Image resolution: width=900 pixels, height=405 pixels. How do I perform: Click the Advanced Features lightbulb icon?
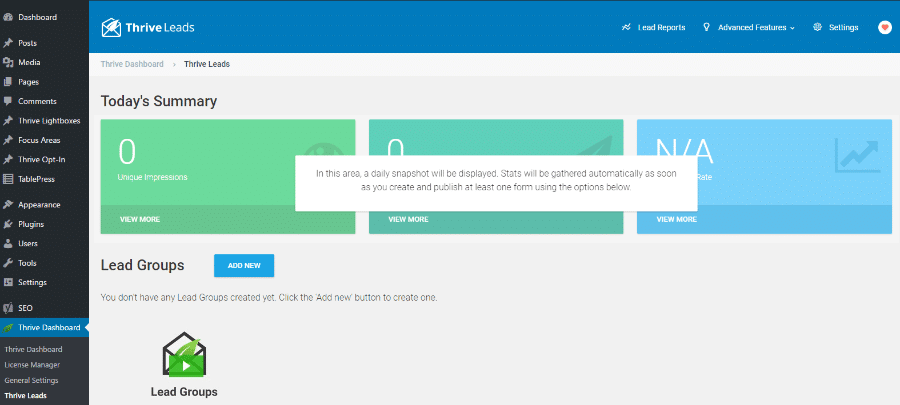coord(707,27)
